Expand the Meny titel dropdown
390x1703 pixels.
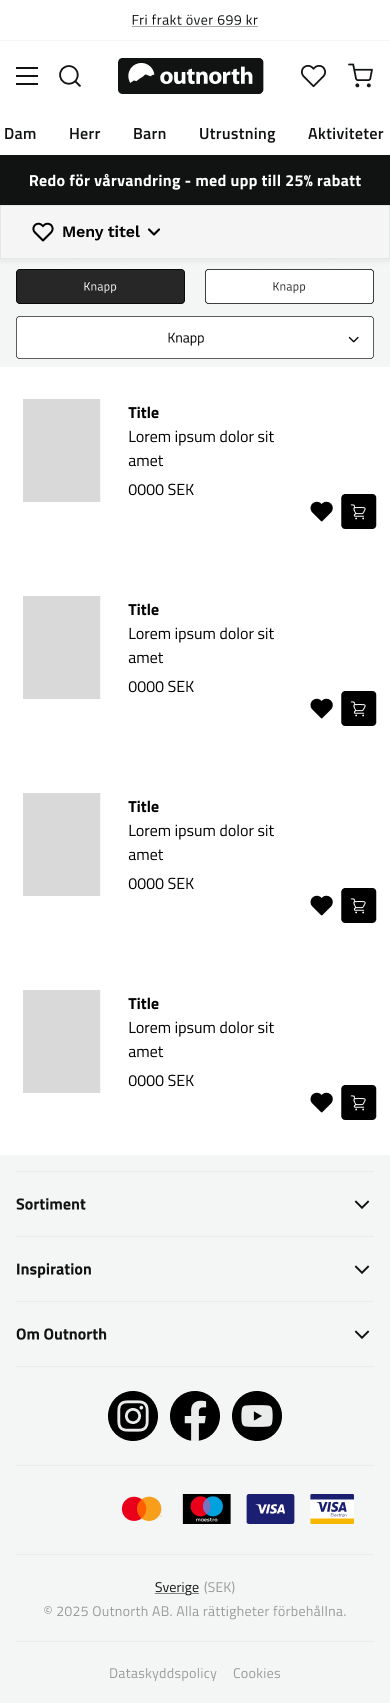tap(97, 232)
